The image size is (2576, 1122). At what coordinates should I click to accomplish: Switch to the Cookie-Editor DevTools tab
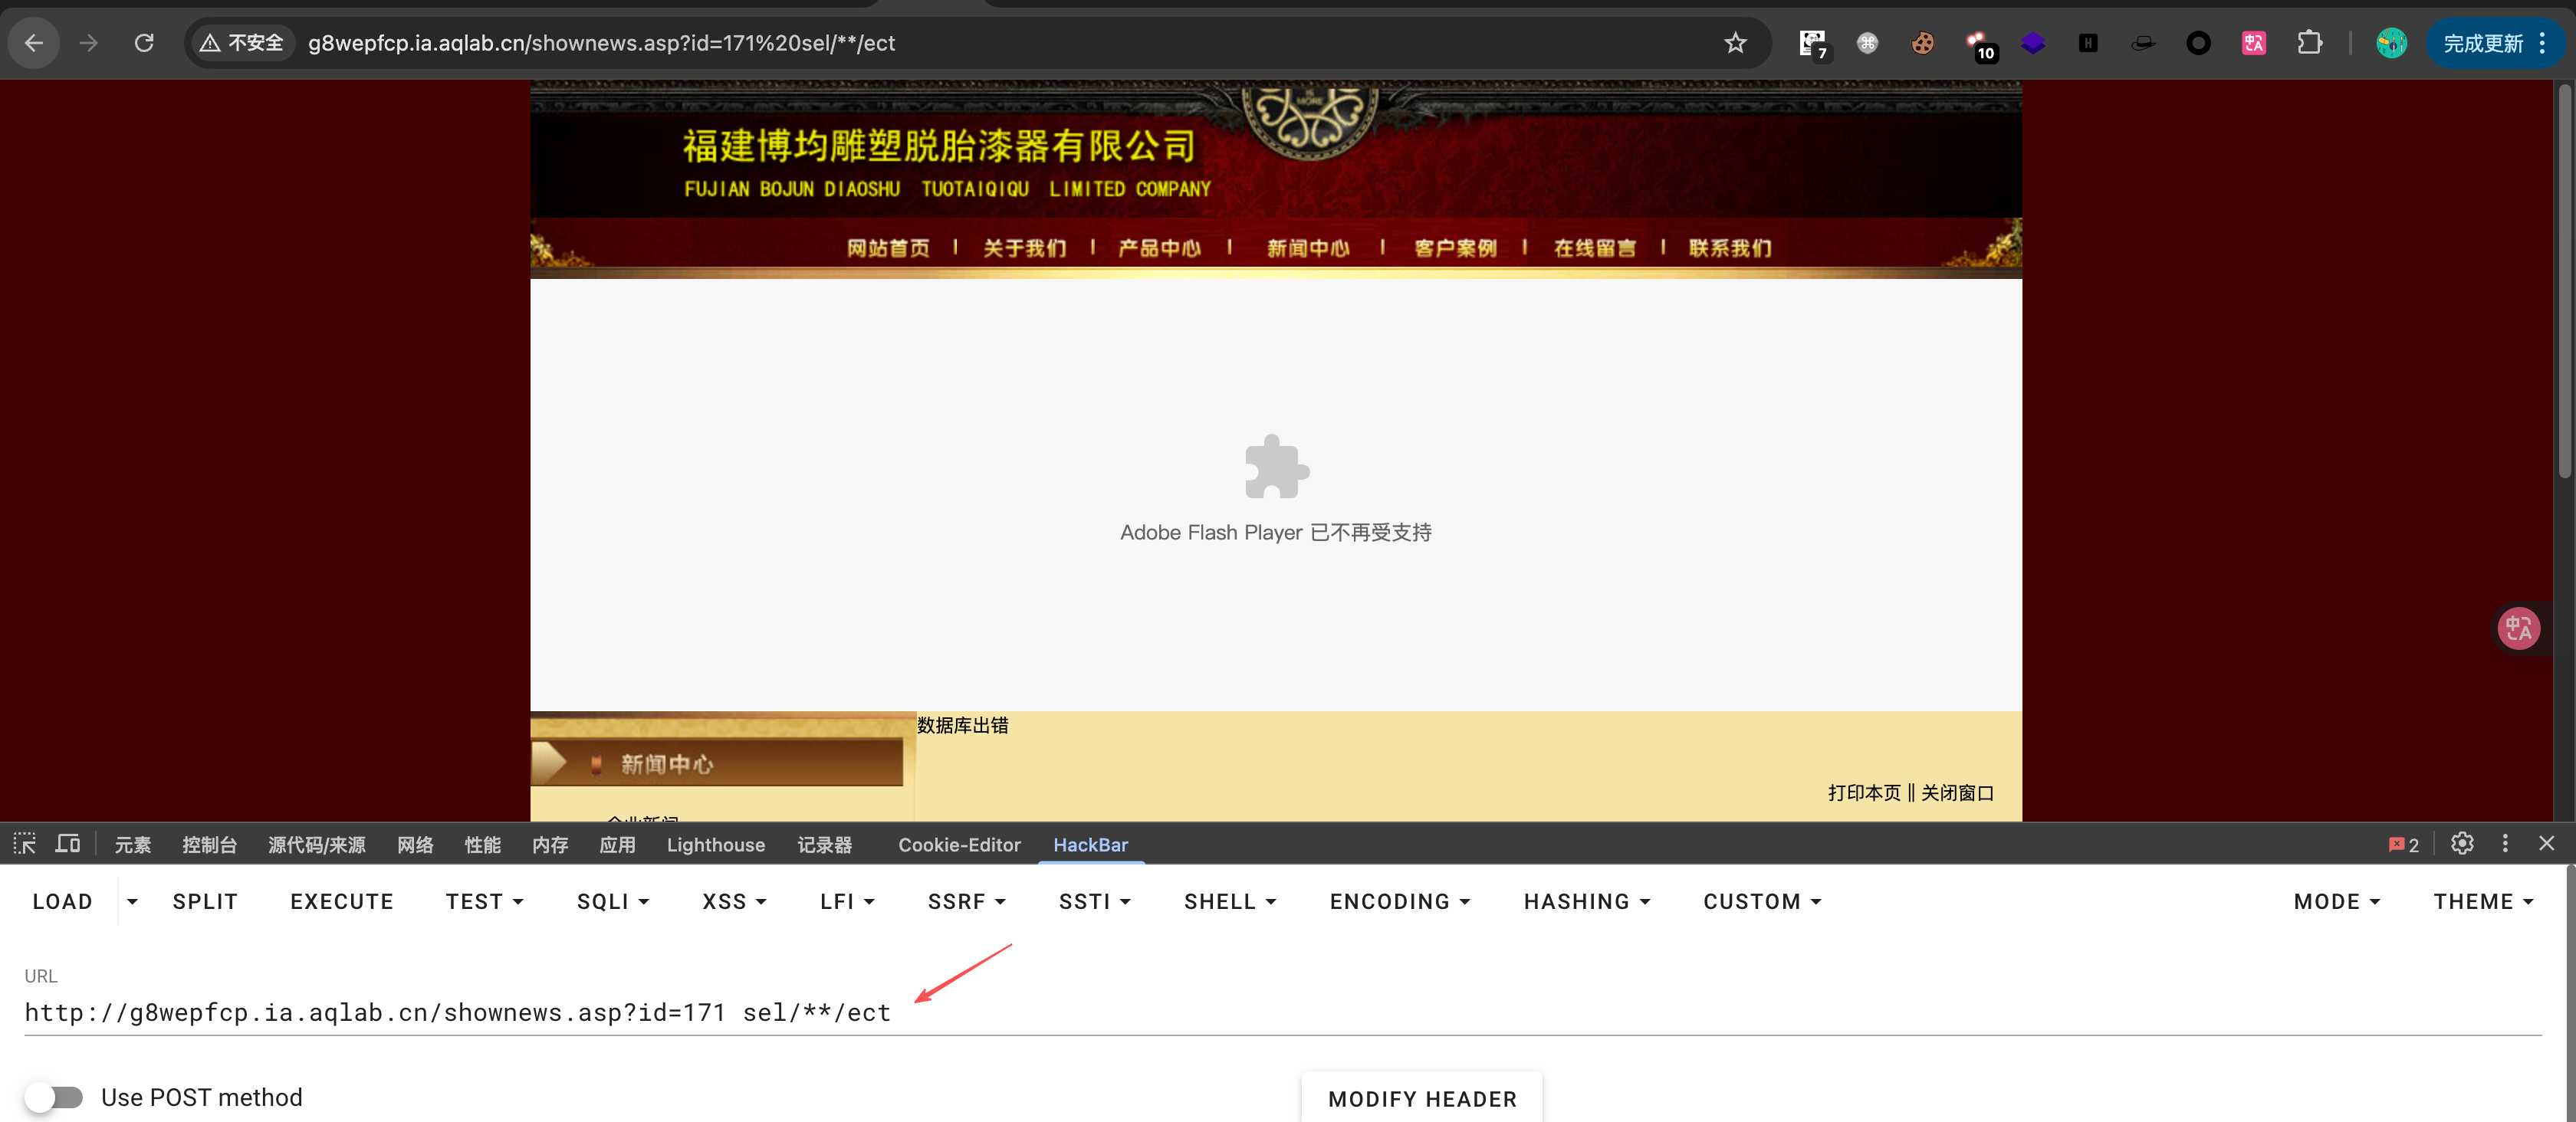coord(958,844)
